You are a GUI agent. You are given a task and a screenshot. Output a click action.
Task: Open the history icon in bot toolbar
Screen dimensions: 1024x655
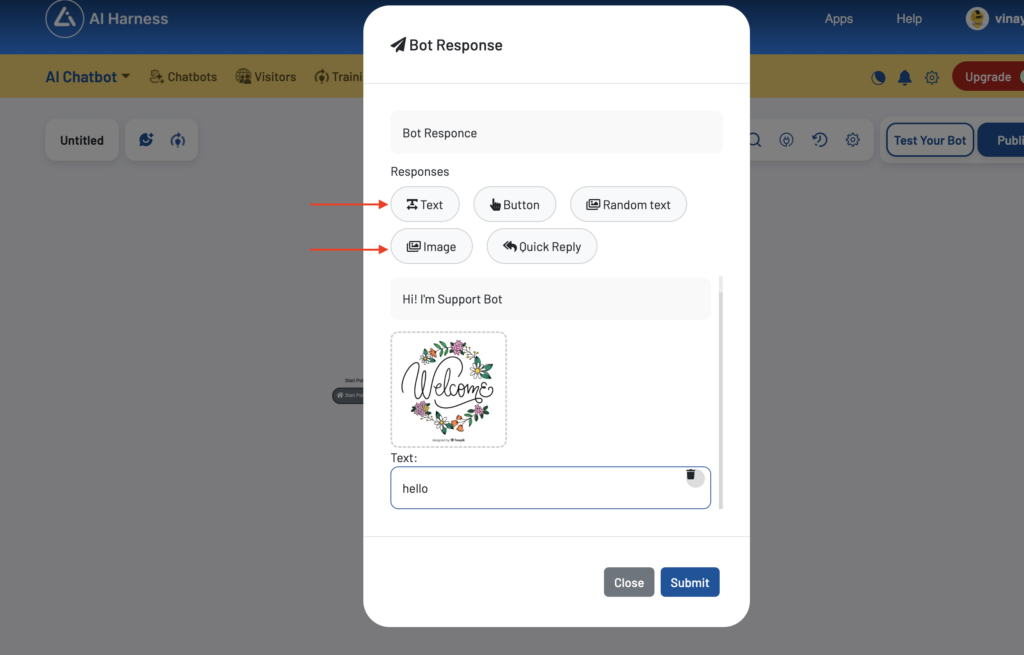820,140
